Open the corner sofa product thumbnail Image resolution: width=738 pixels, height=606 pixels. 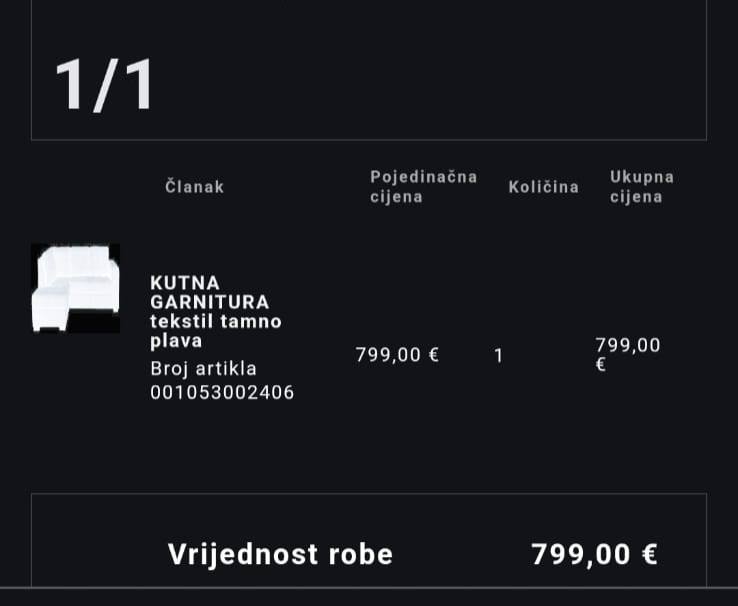tap(75, 288)
